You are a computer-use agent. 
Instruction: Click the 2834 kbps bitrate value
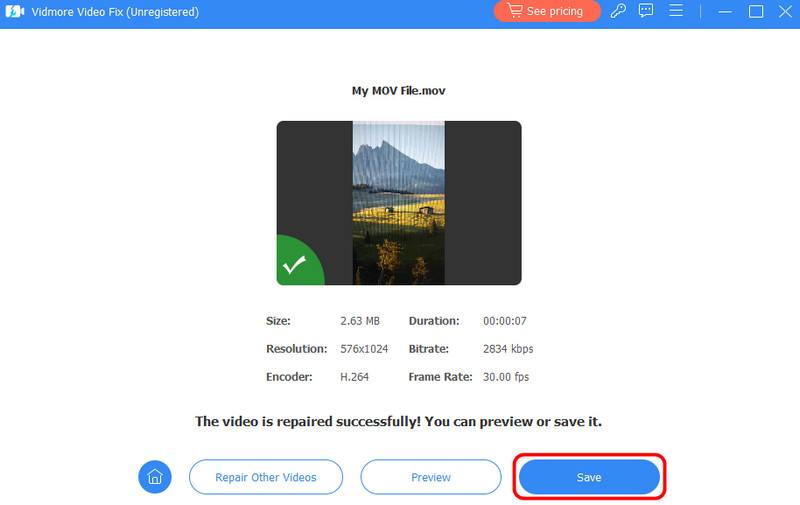510,349
